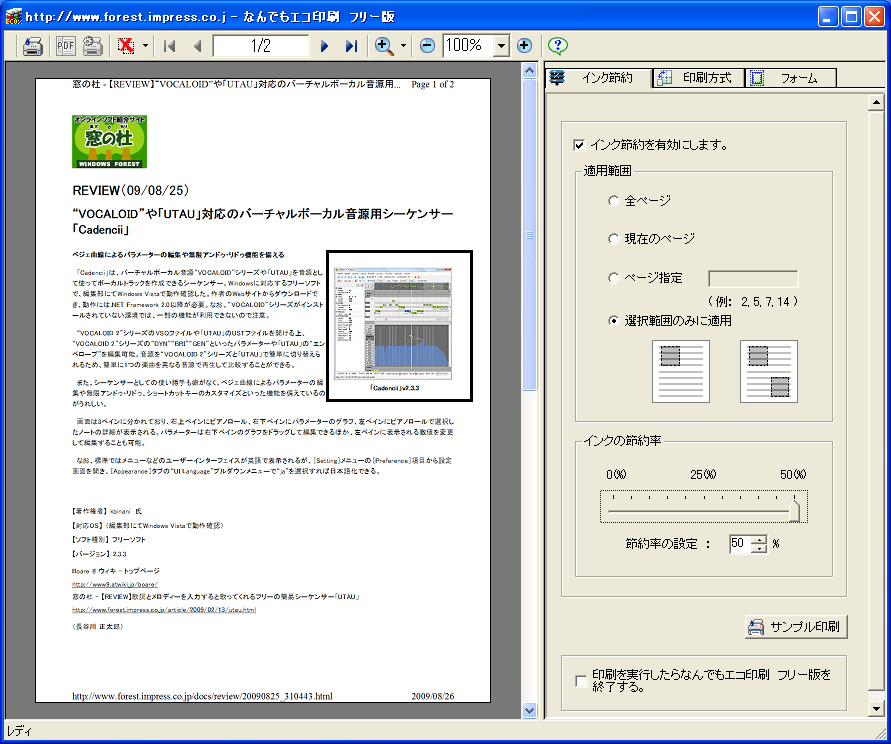Click settings panel scroll down arrow
The image size is (891, 744).
[x=876, y=708]
